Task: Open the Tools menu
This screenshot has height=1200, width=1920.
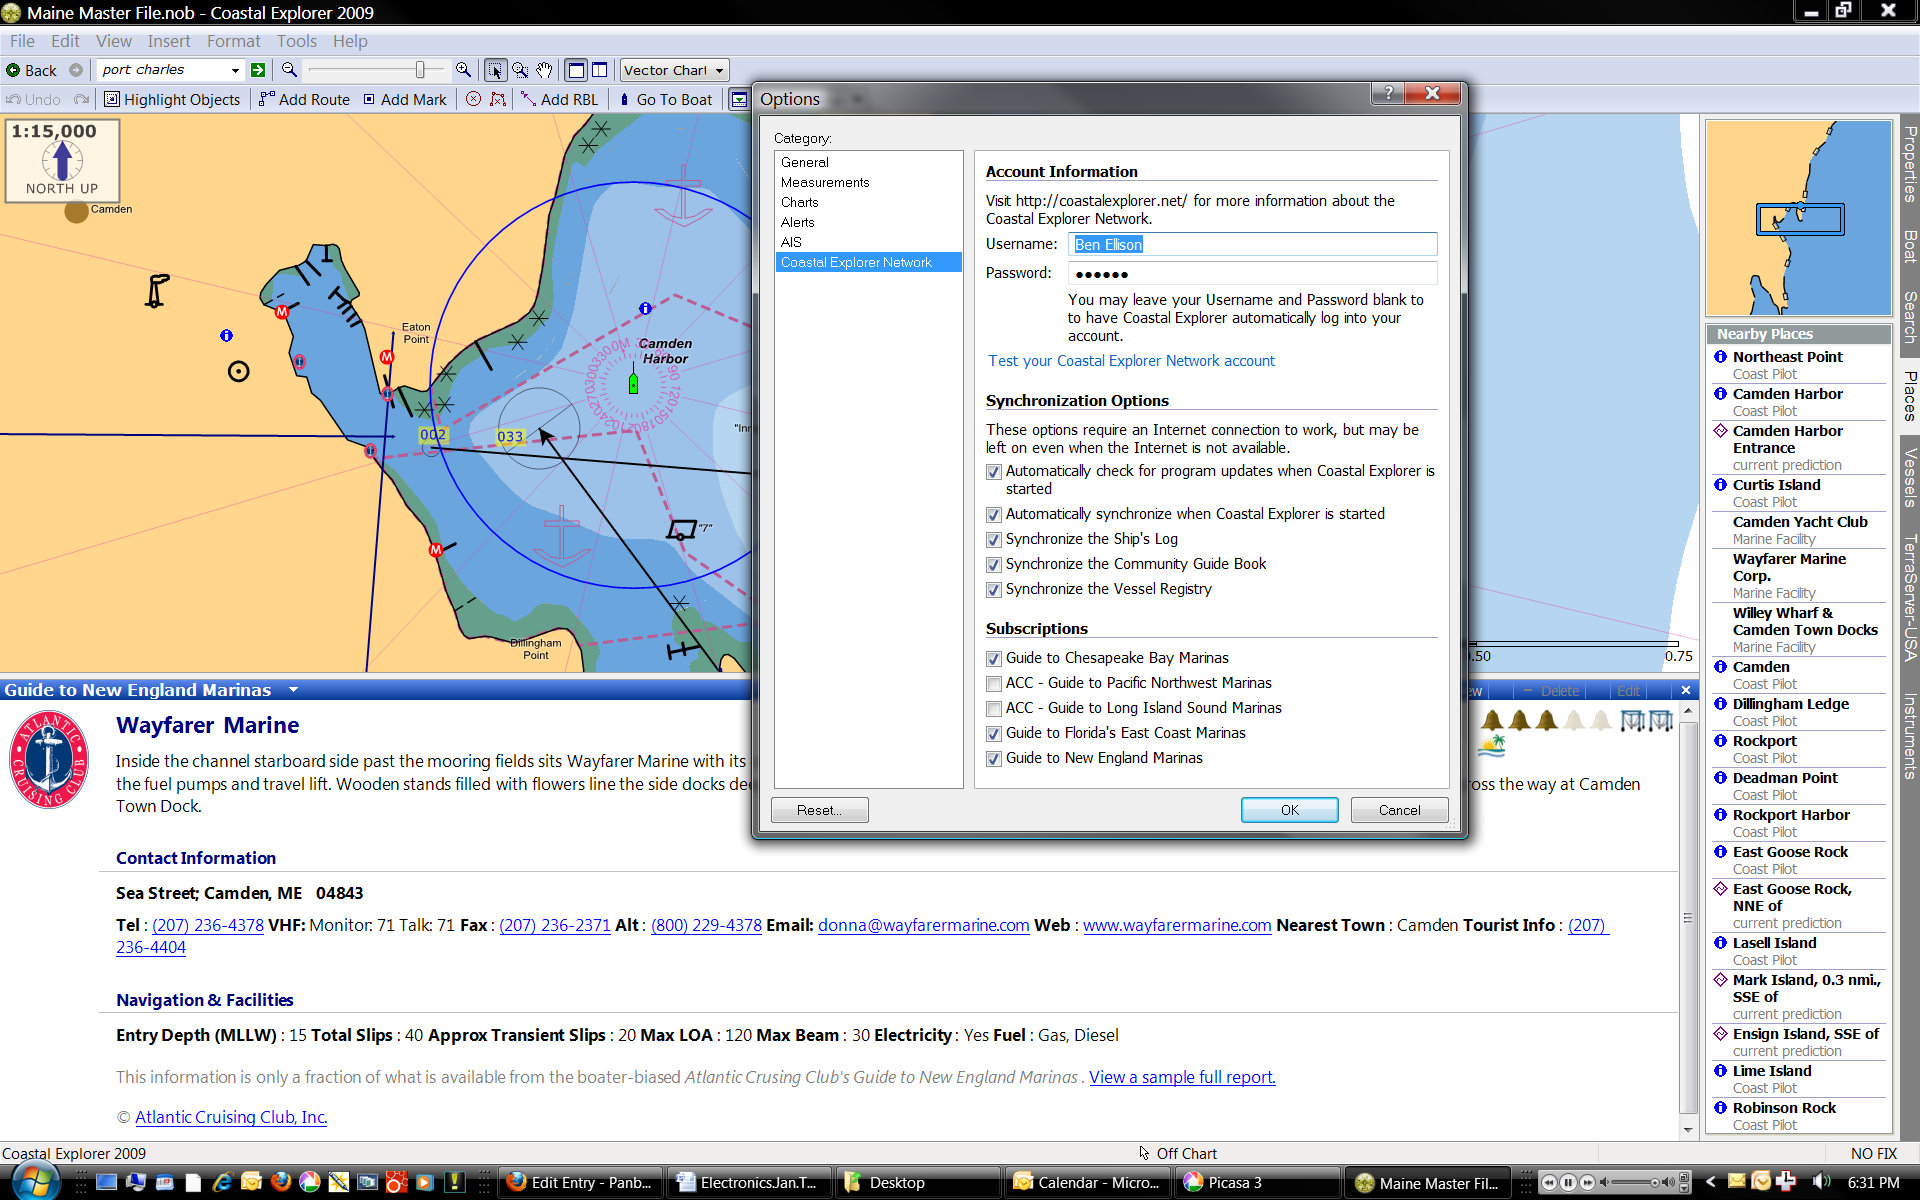Action: coord(296,41)
